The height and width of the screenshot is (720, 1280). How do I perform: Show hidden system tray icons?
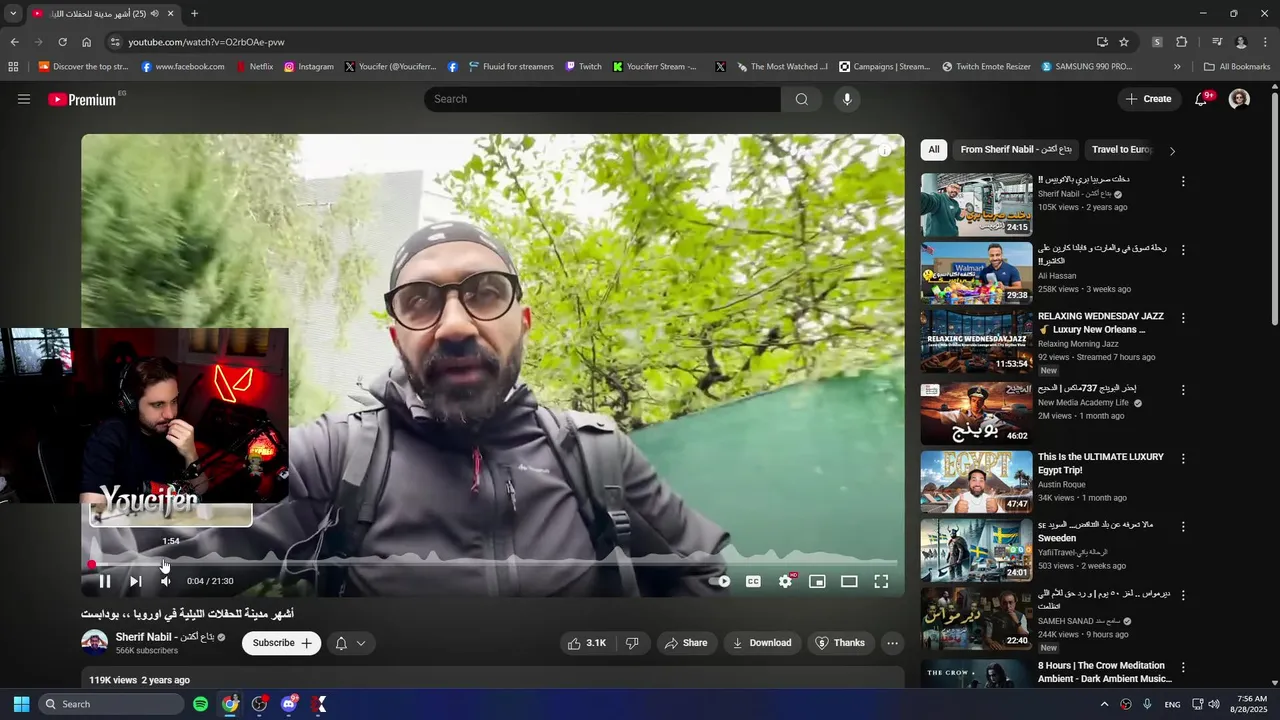click(1104, 704)
